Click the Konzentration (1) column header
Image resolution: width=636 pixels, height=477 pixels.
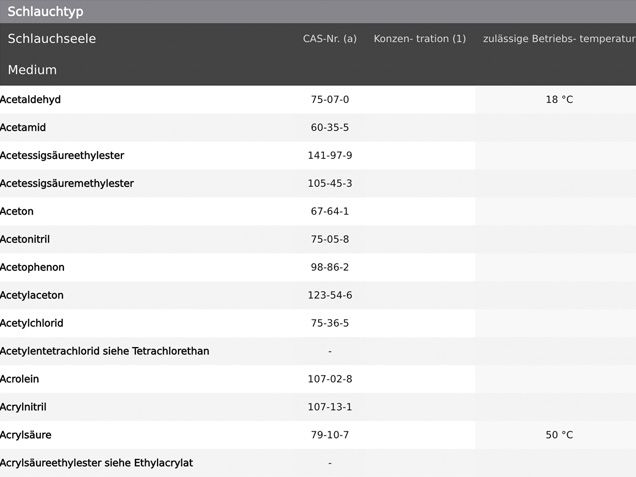coord(419,39)
